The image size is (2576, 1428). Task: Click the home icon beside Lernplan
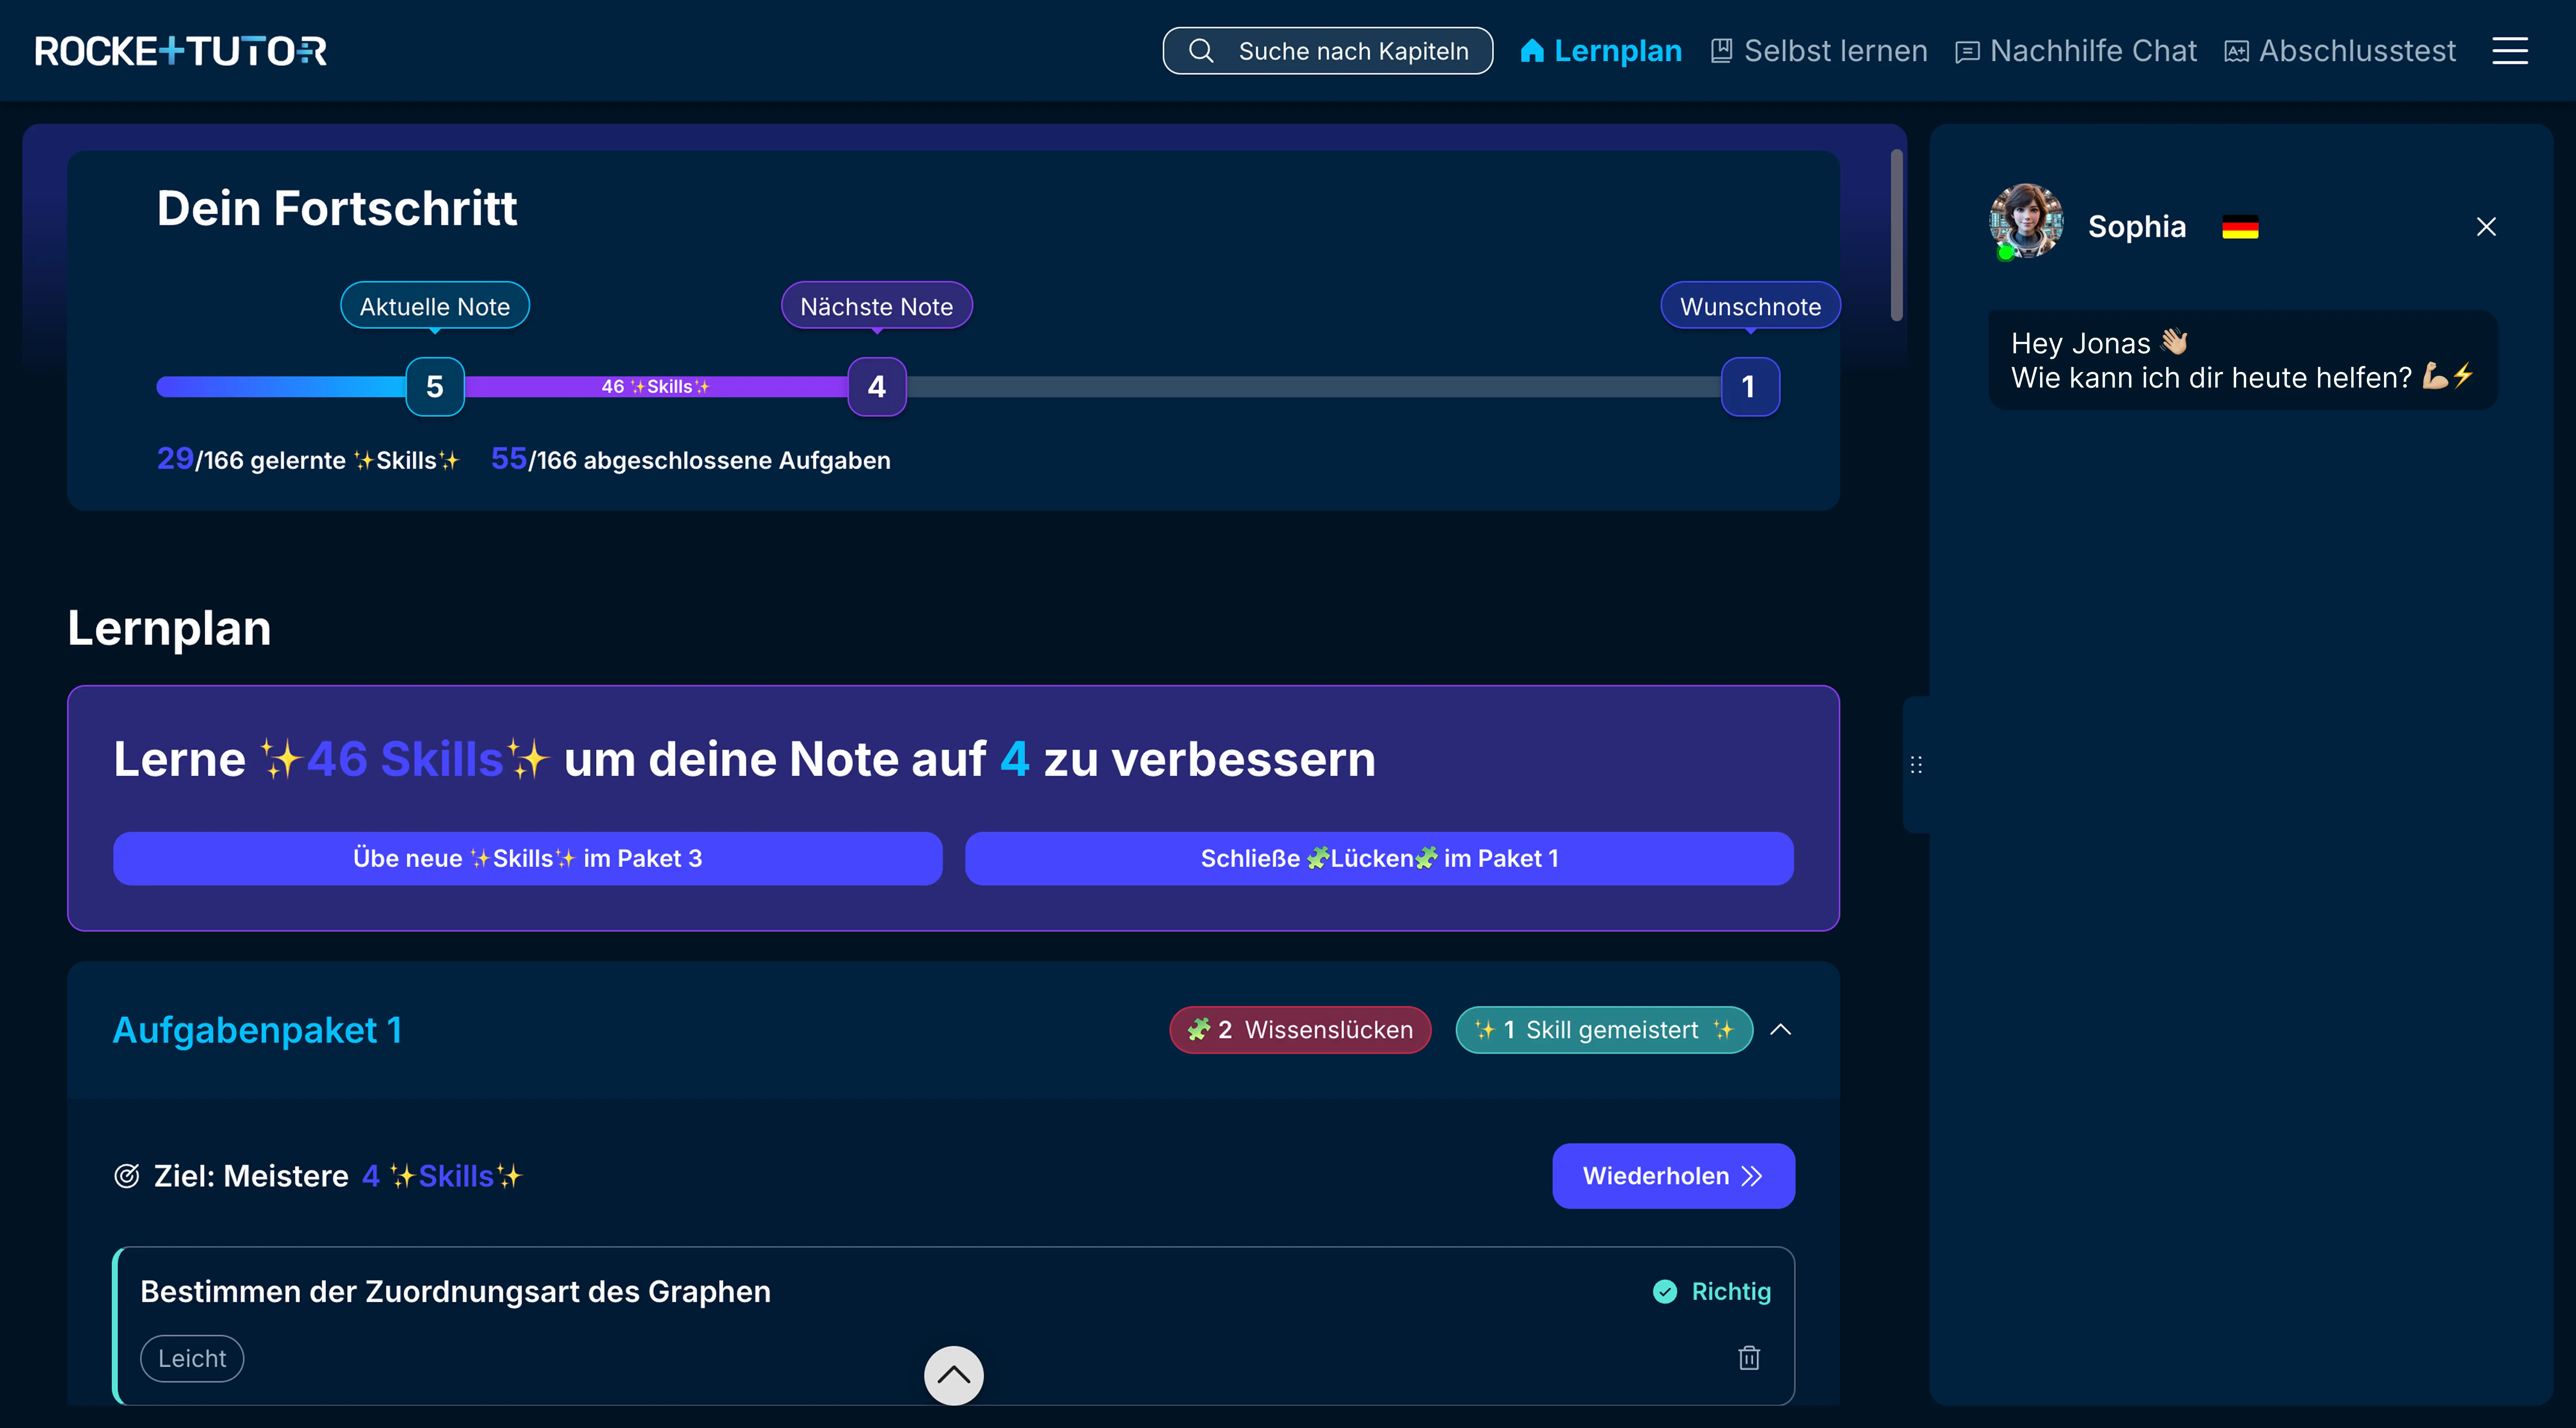click(x=1532, y=51)
